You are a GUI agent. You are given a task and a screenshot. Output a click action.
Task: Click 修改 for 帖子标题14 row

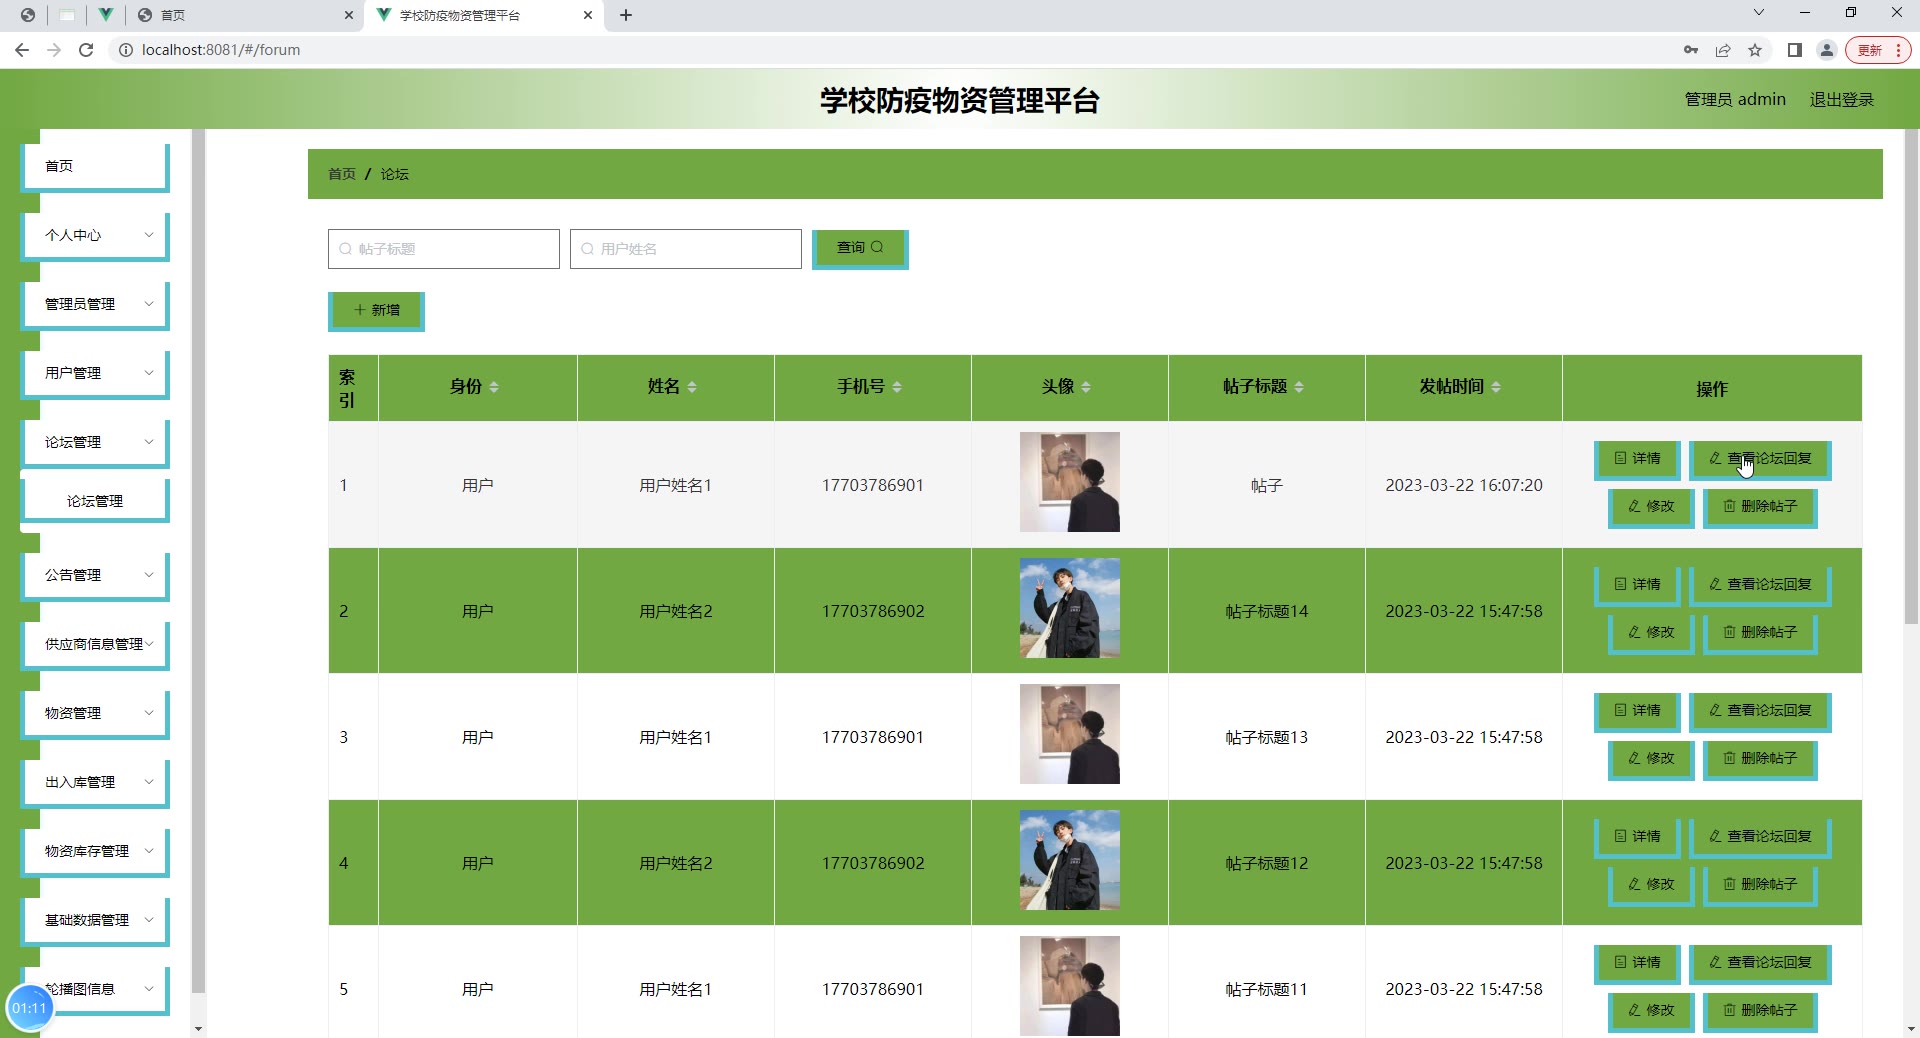coord(1651,633)
